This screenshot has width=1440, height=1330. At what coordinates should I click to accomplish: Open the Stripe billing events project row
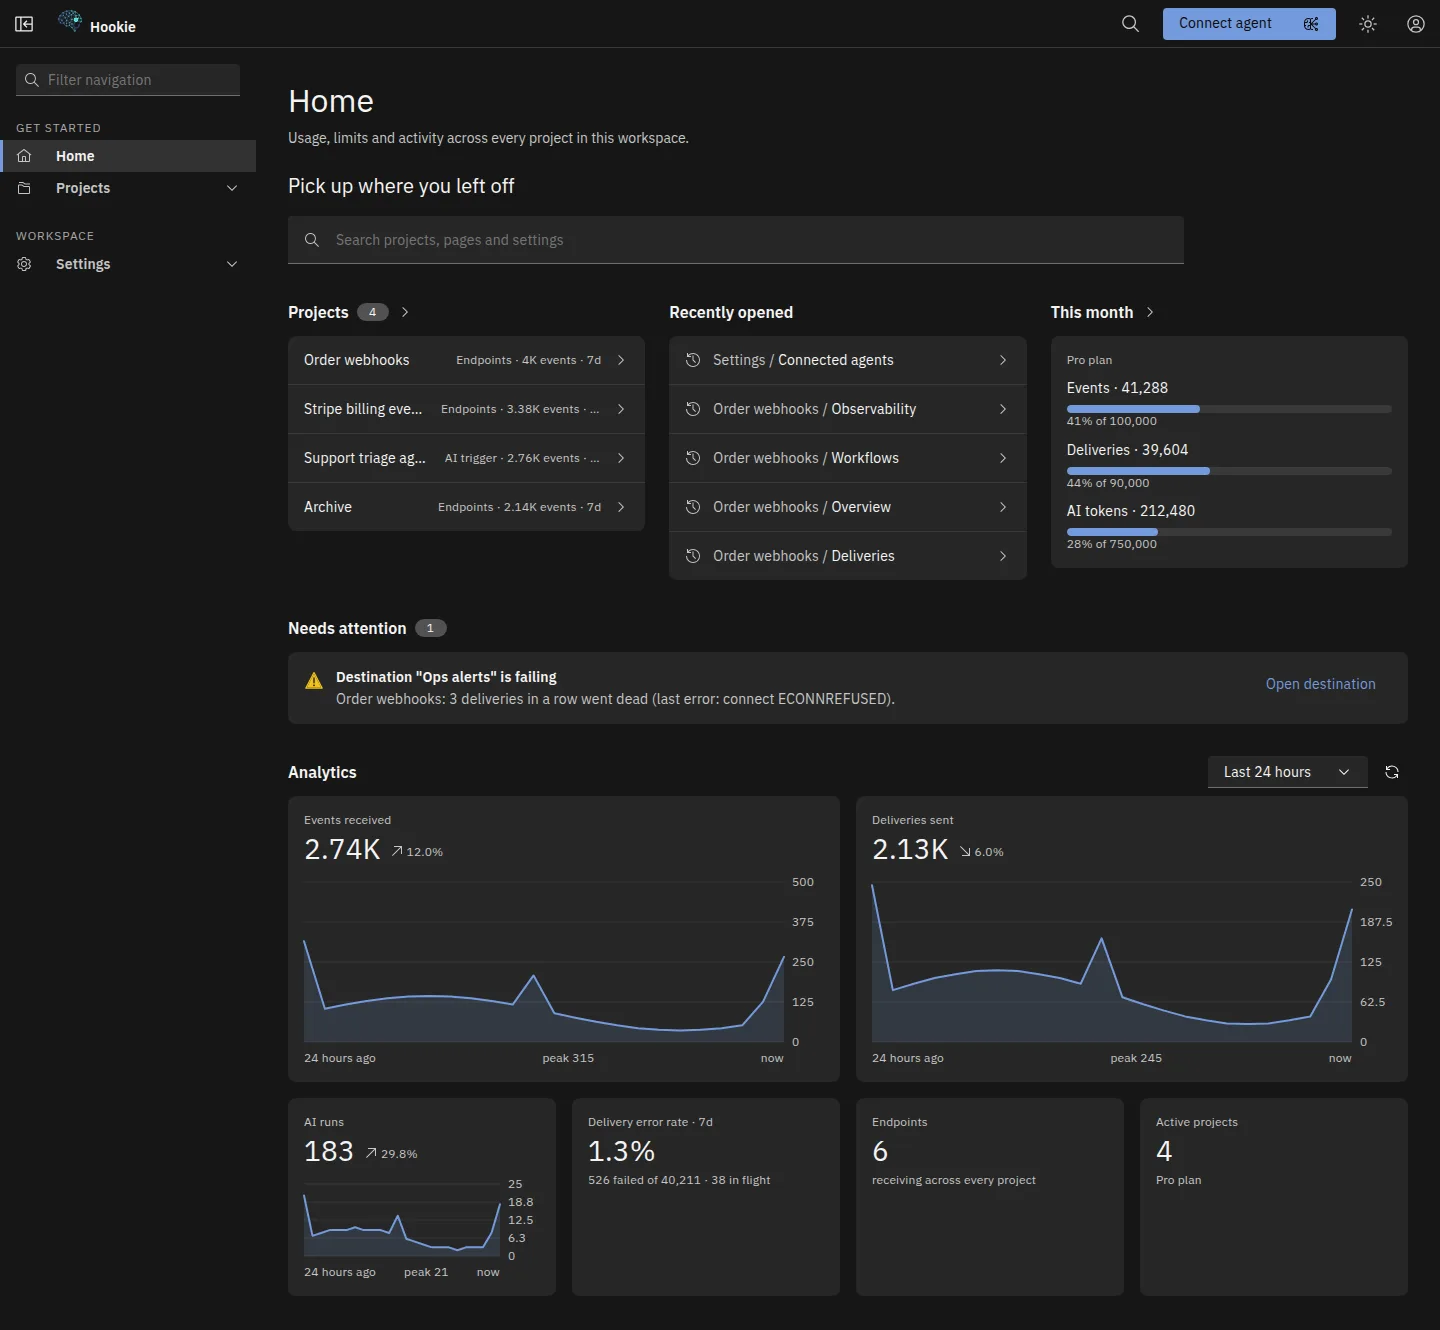point(466,409)
